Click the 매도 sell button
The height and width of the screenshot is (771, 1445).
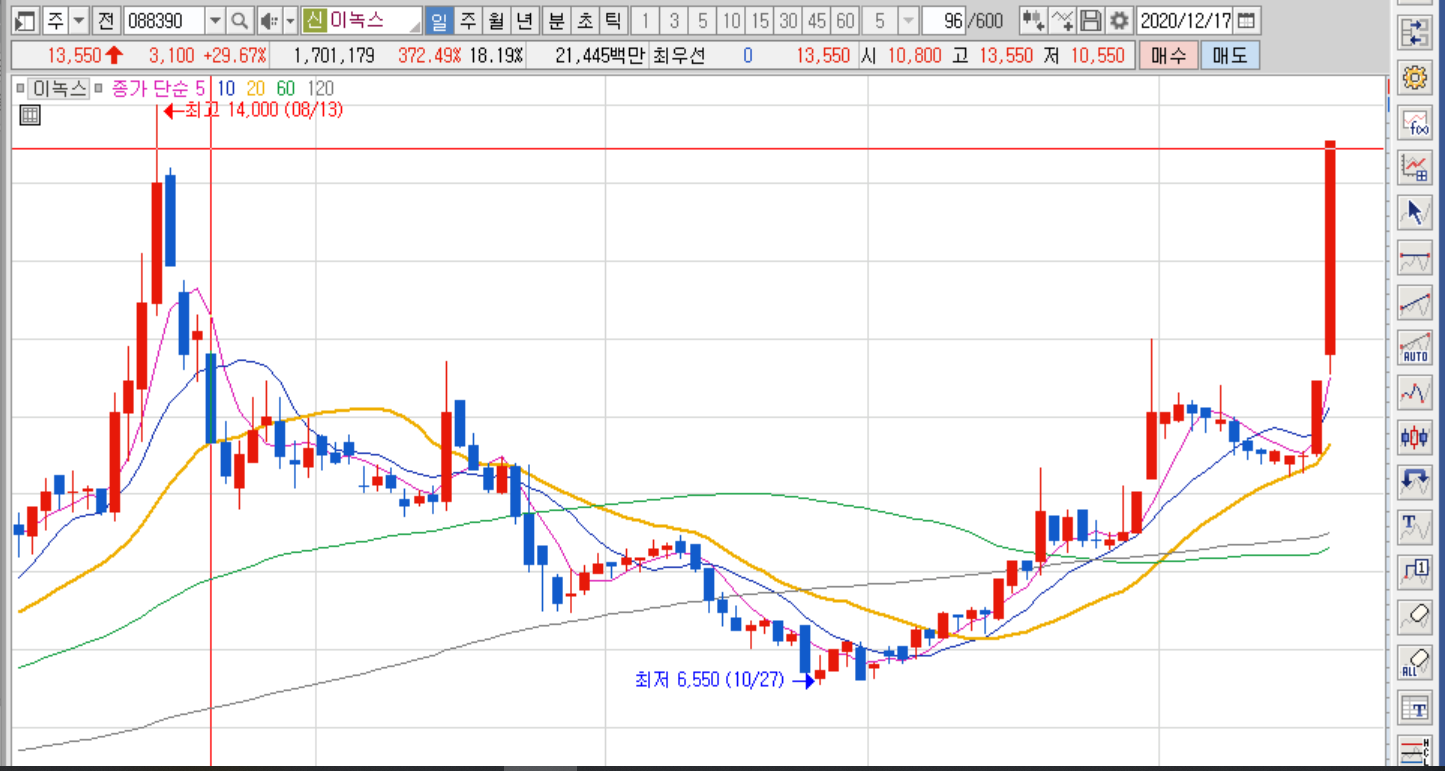1229,56
